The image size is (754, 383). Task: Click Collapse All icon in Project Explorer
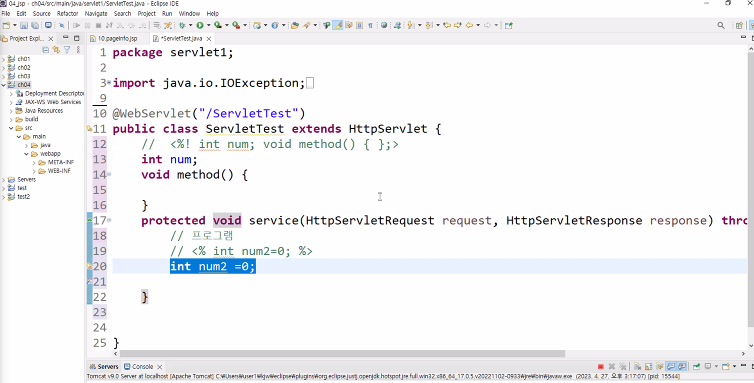(x=45, y=50)
